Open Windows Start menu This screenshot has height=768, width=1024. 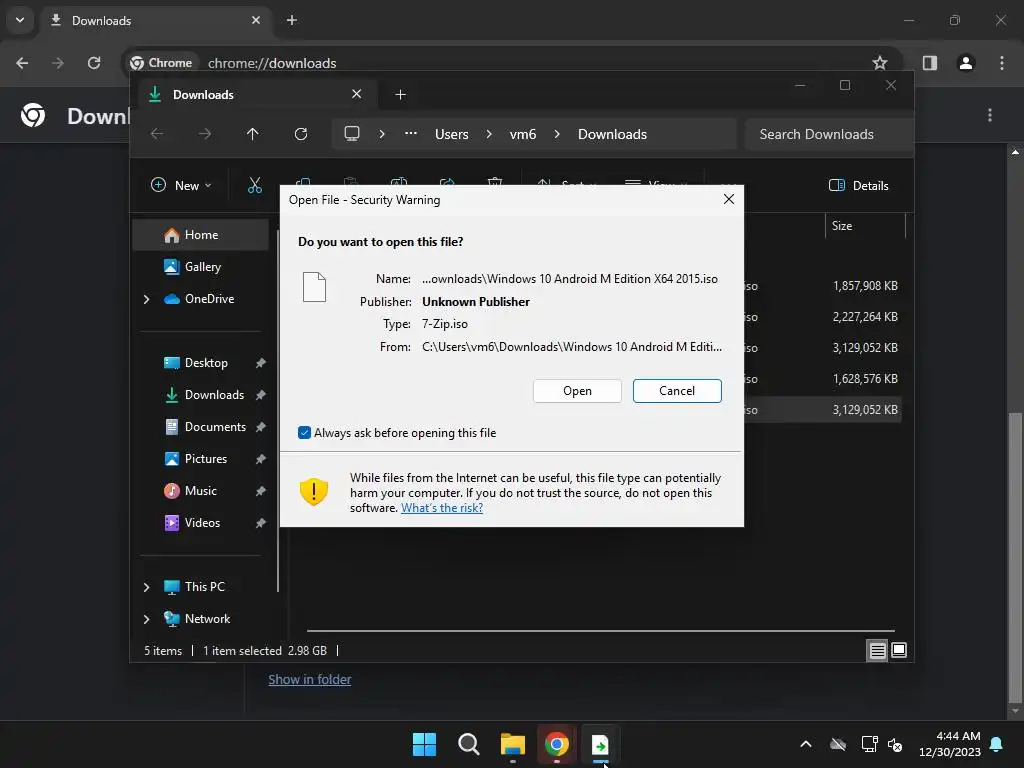point(424,744)
